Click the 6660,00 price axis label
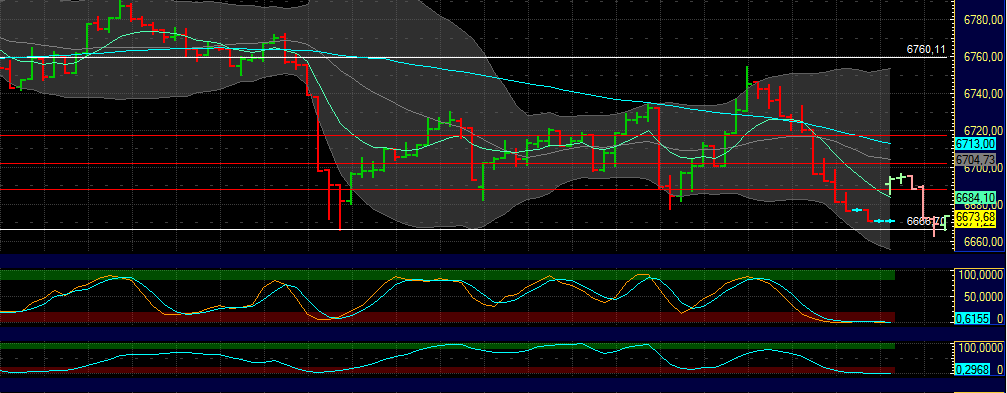Viewport: 1007px width, 393px height. pos(983,241)
